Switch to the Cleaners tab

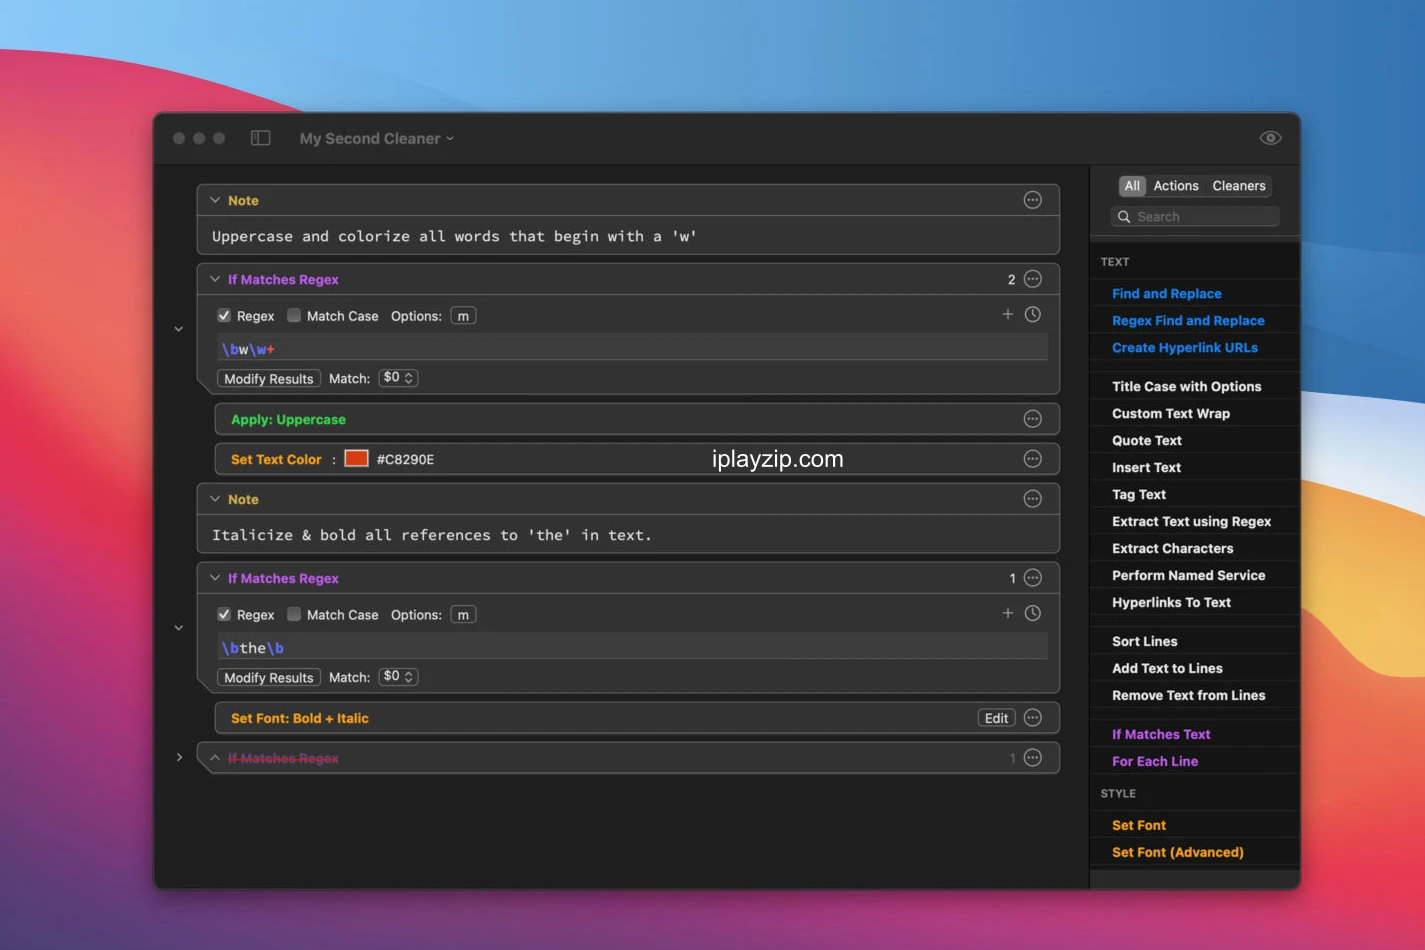[1238, 186]
